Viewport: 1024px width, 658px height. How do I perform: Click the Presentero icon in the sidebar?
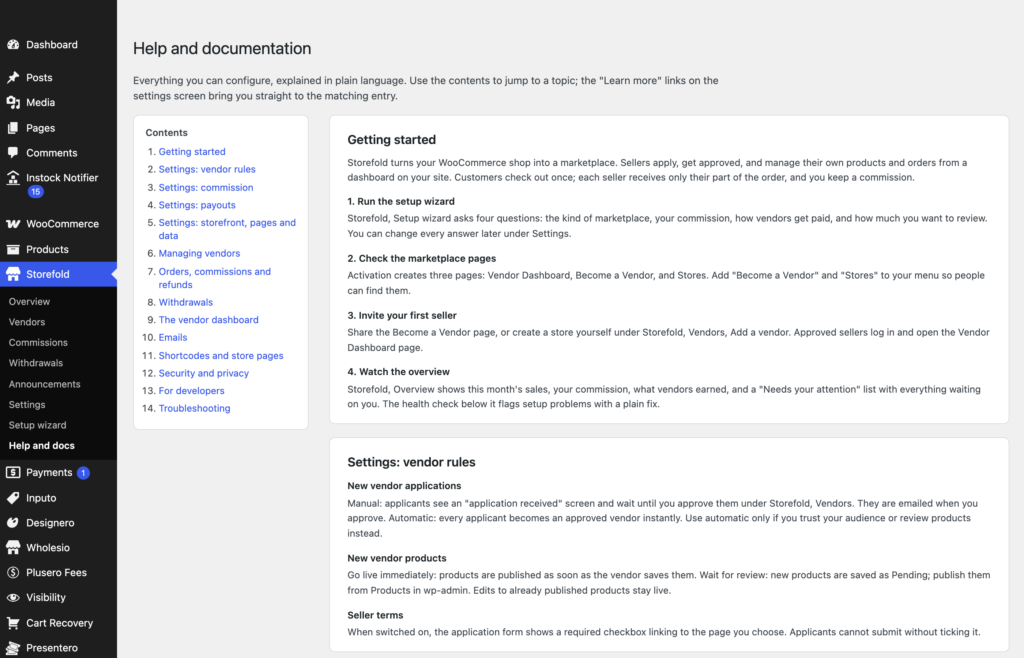pos(13,648)
